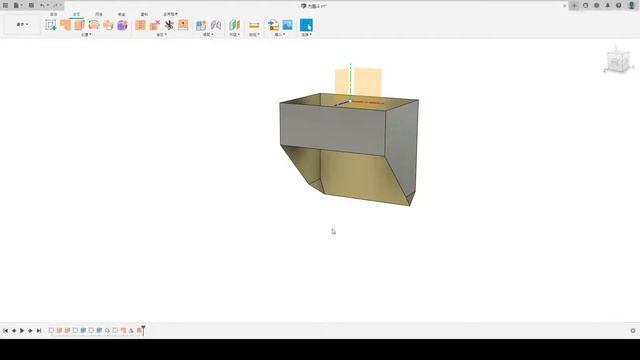The image size is (640, 360).
Task: Click the New Component icon
Action: (201, 25)
